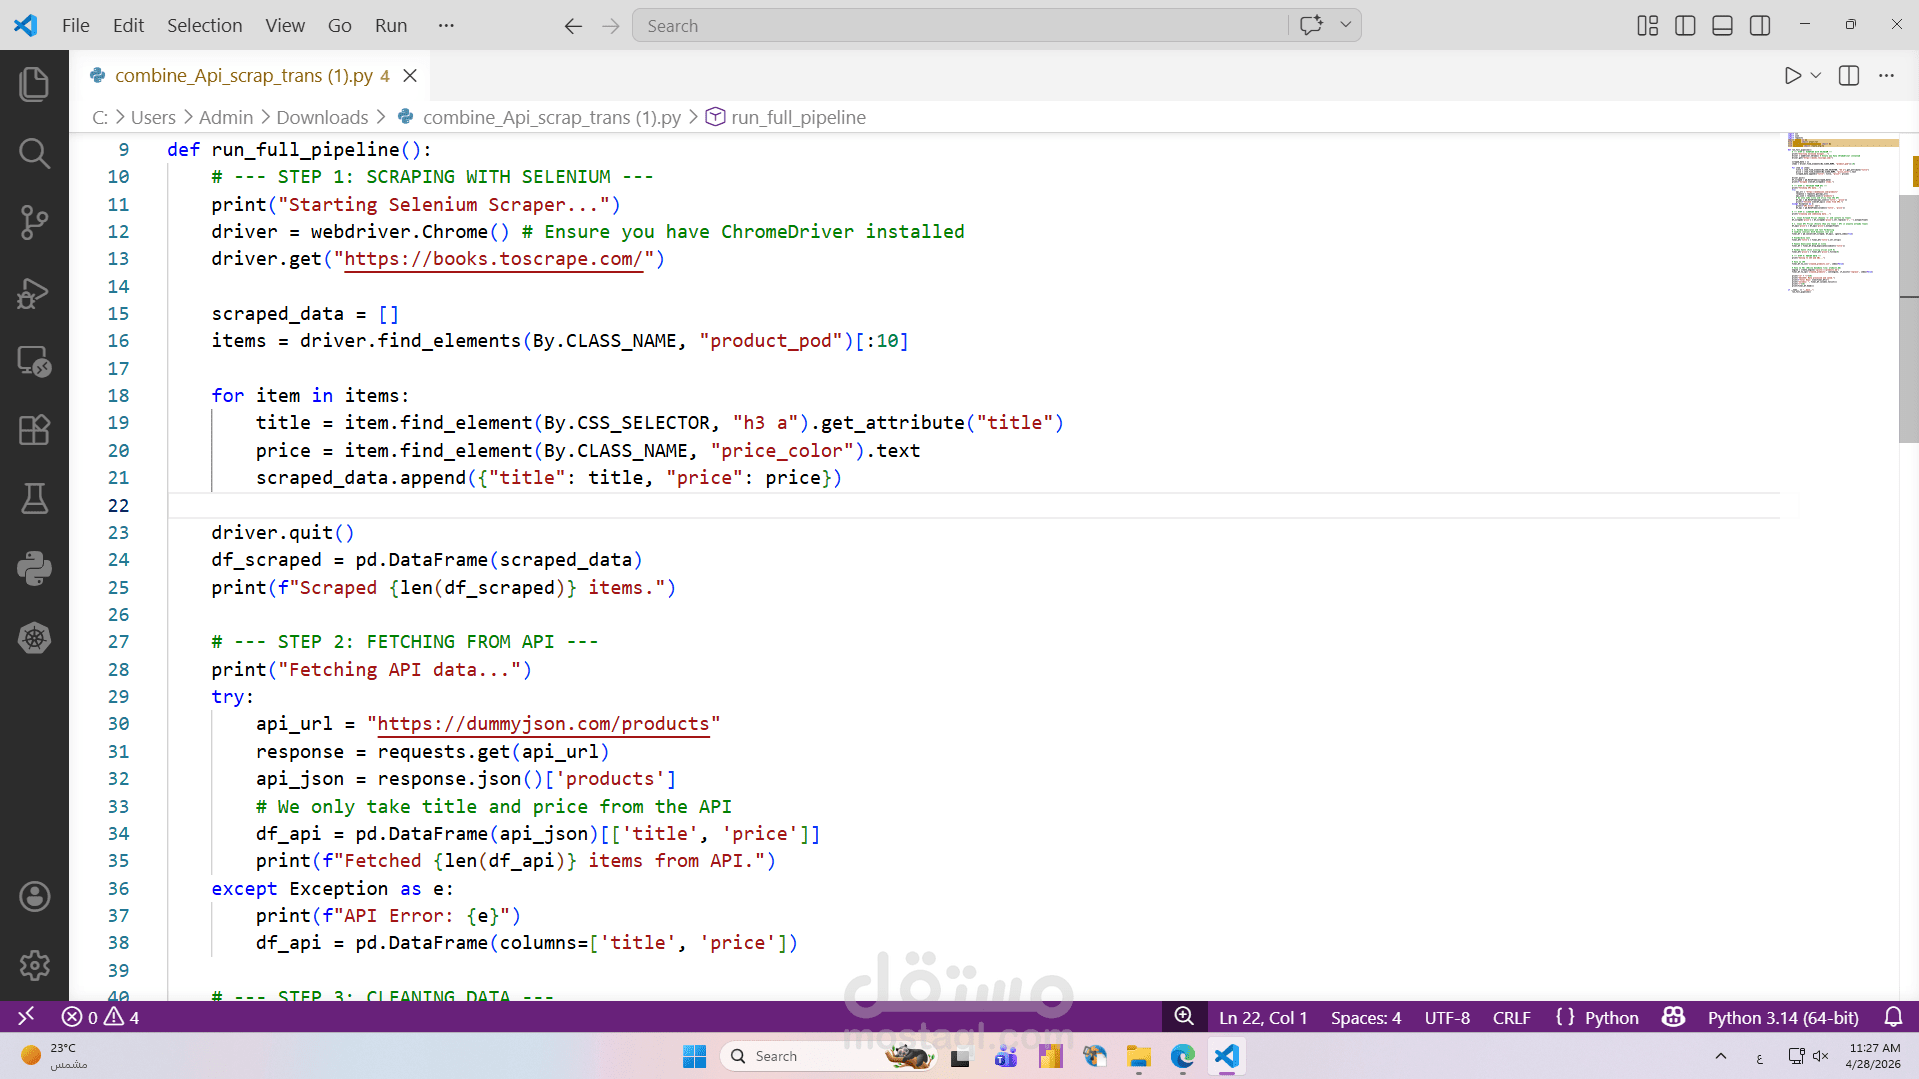Open the Explorer view in the activity bar
The image size is (1919, 1079).
[34, 84]
